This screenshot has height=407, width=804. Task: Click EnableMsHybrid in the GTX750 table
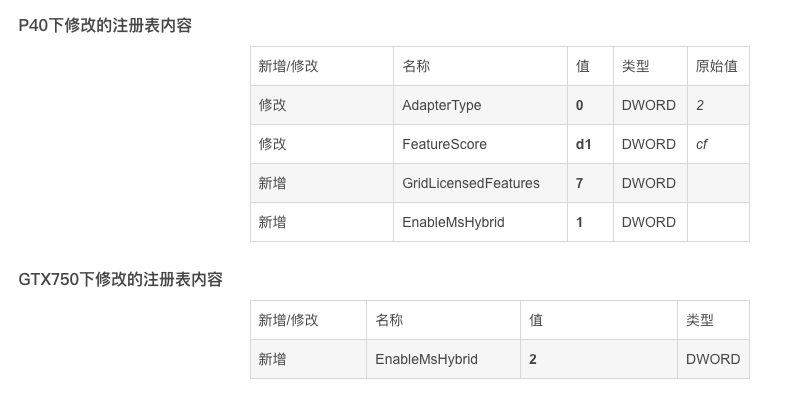[x=426, y=359]
